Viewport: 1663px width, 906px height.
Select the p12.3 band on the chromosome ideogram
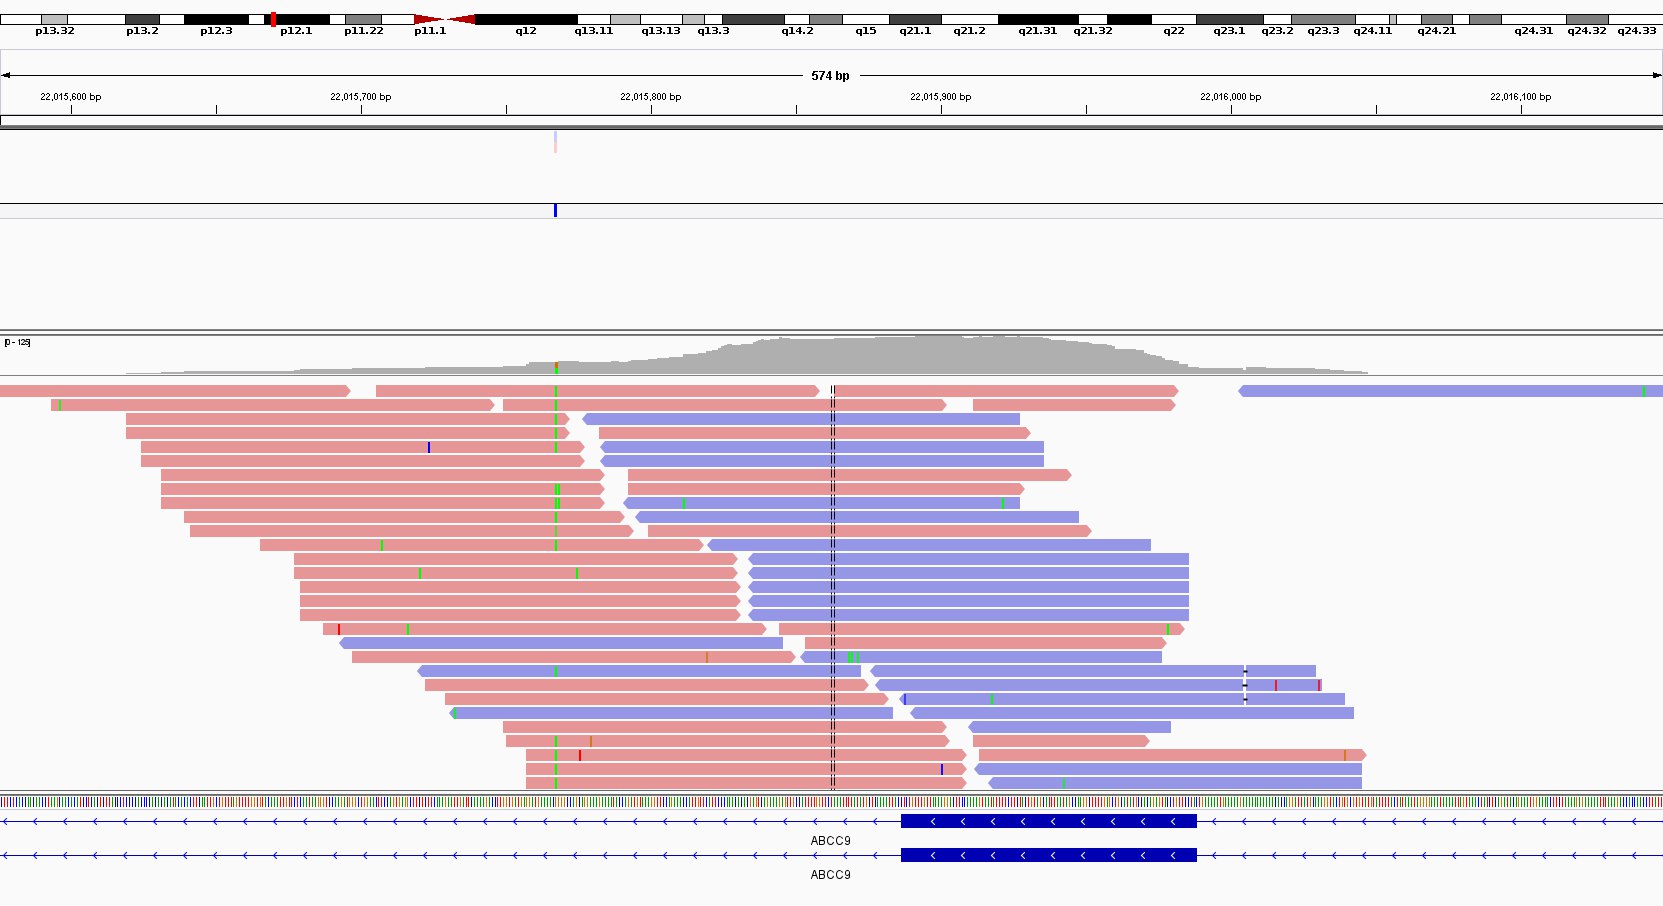coord(216,19)
